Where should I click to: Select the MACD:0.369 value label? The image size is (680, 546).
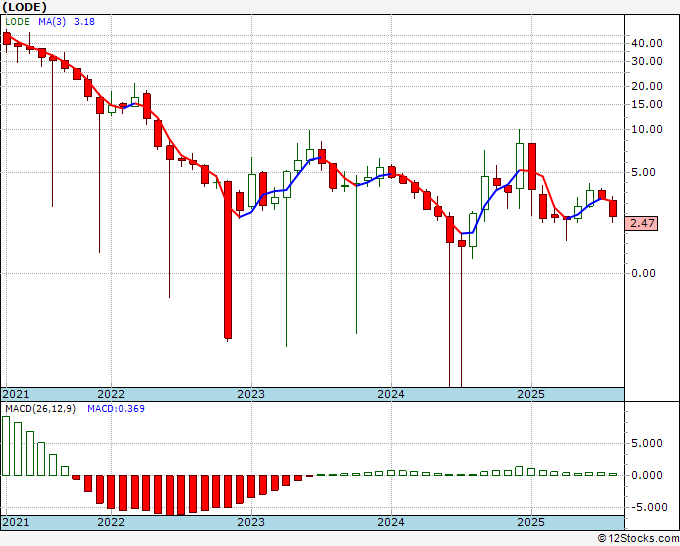click(116, 409)
